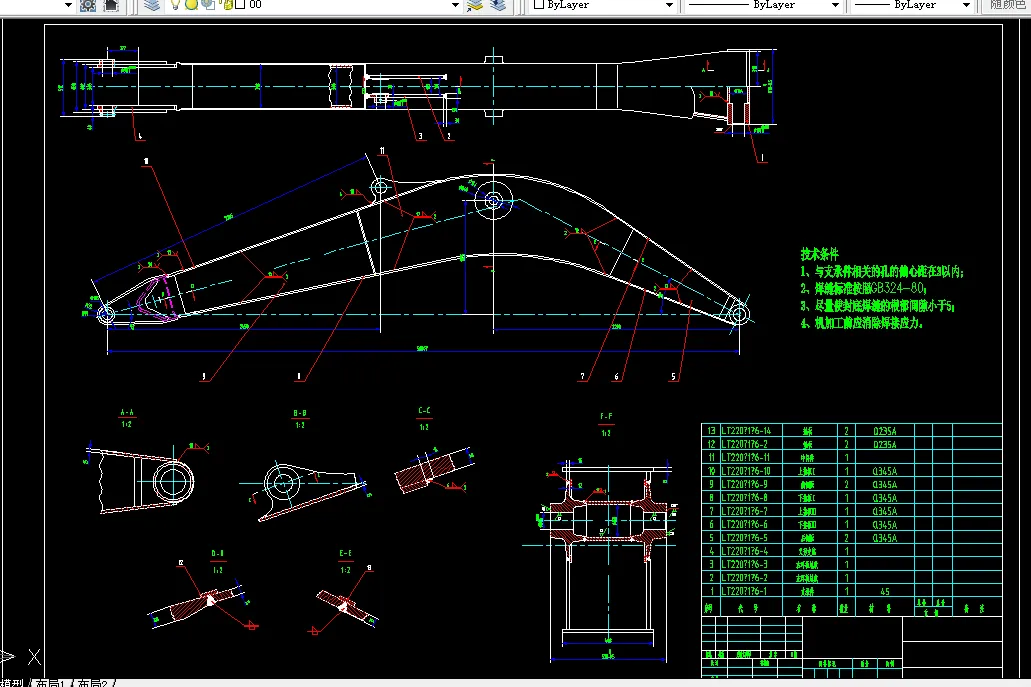Select the 技术条件 heading text
The image size is (1031, 687).
pos(819,254)
